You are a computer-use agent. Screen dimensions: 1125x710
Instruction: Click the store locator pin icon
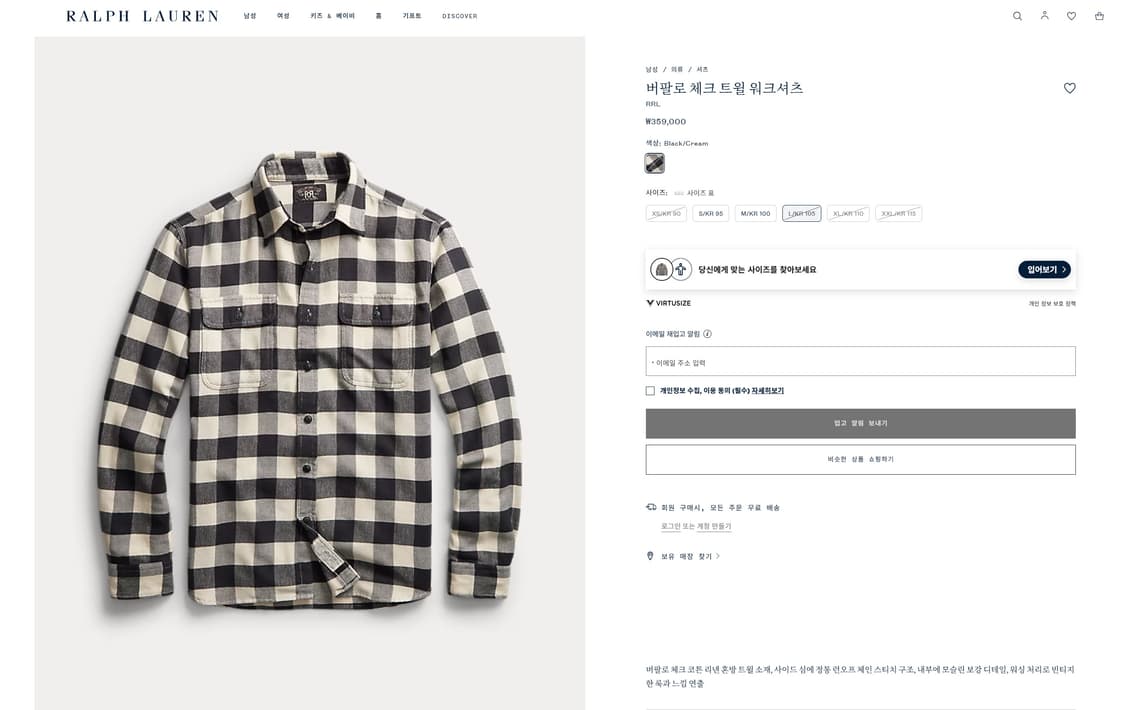coord(649,555)
